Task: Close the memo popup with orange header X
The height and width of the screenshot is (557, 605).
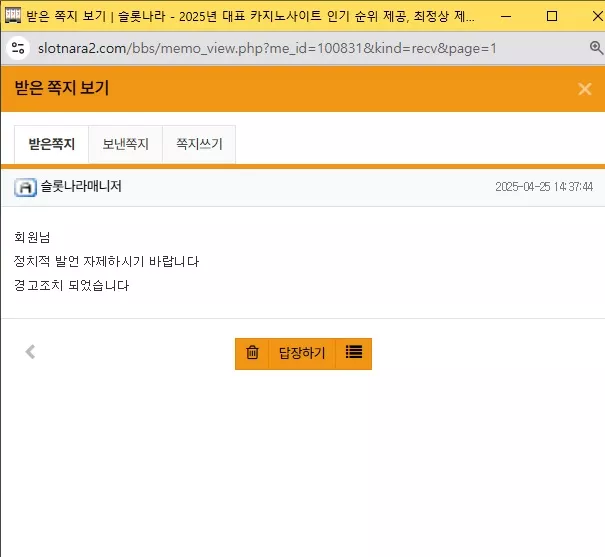Action: pos(585,89)
